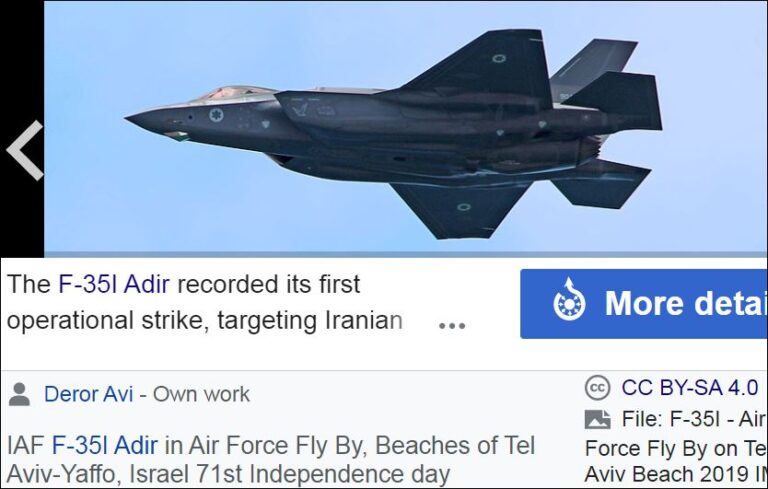Open the CC BY-SA 4.0 license link

[x=690, y=388]
